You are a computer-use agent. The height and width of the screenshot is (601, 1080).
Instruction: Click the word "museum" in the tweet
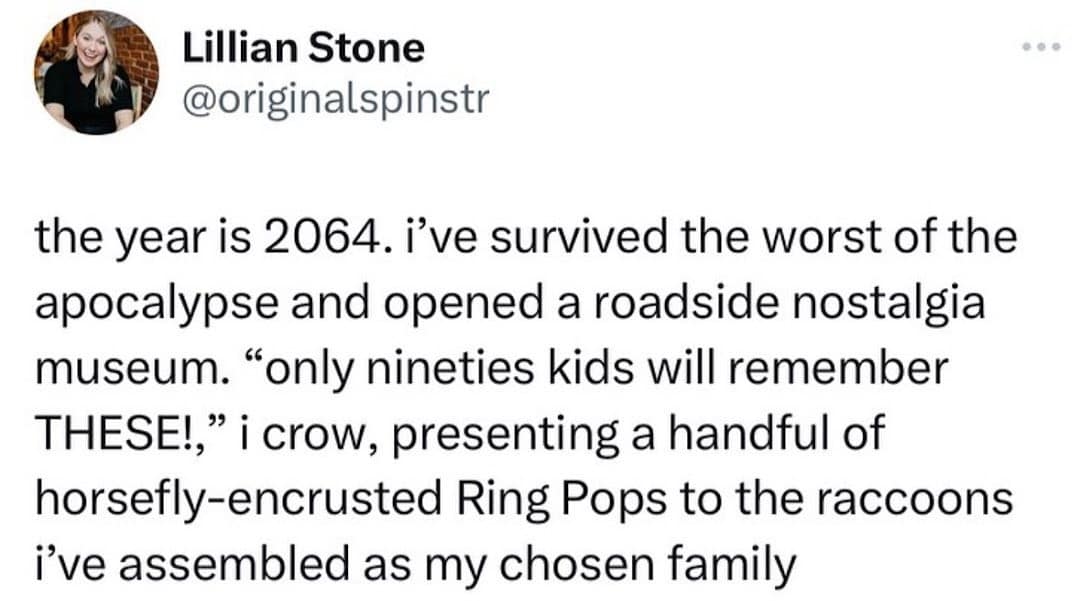125,369
